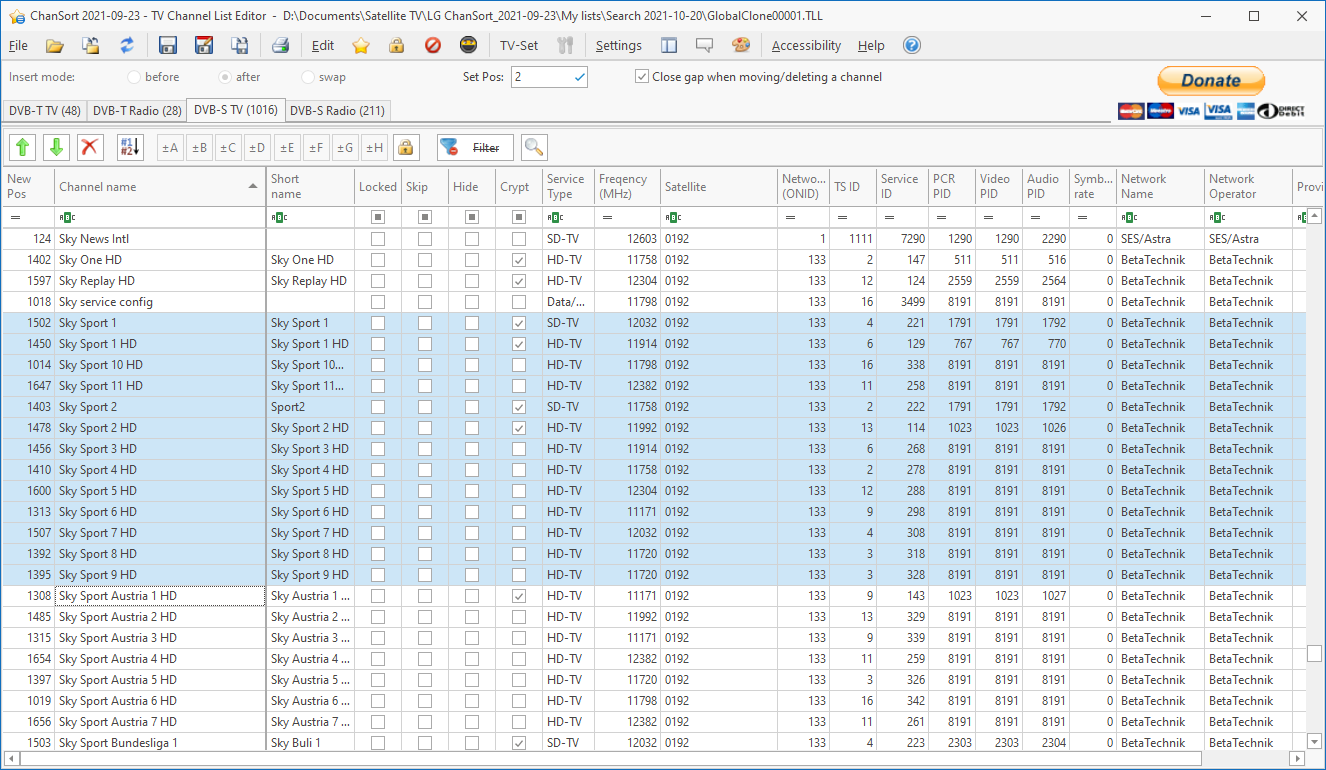Open the blue question mark help icon

[911, 45]
